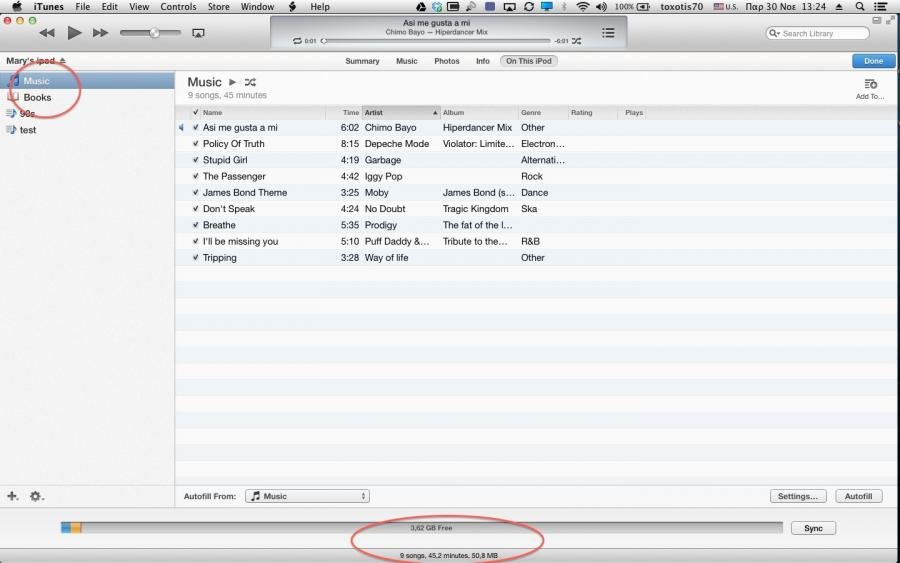Viewport: 900px width, 563px height.
Task: Uncheck the Tripping checkbox
Action: [196, 257]
